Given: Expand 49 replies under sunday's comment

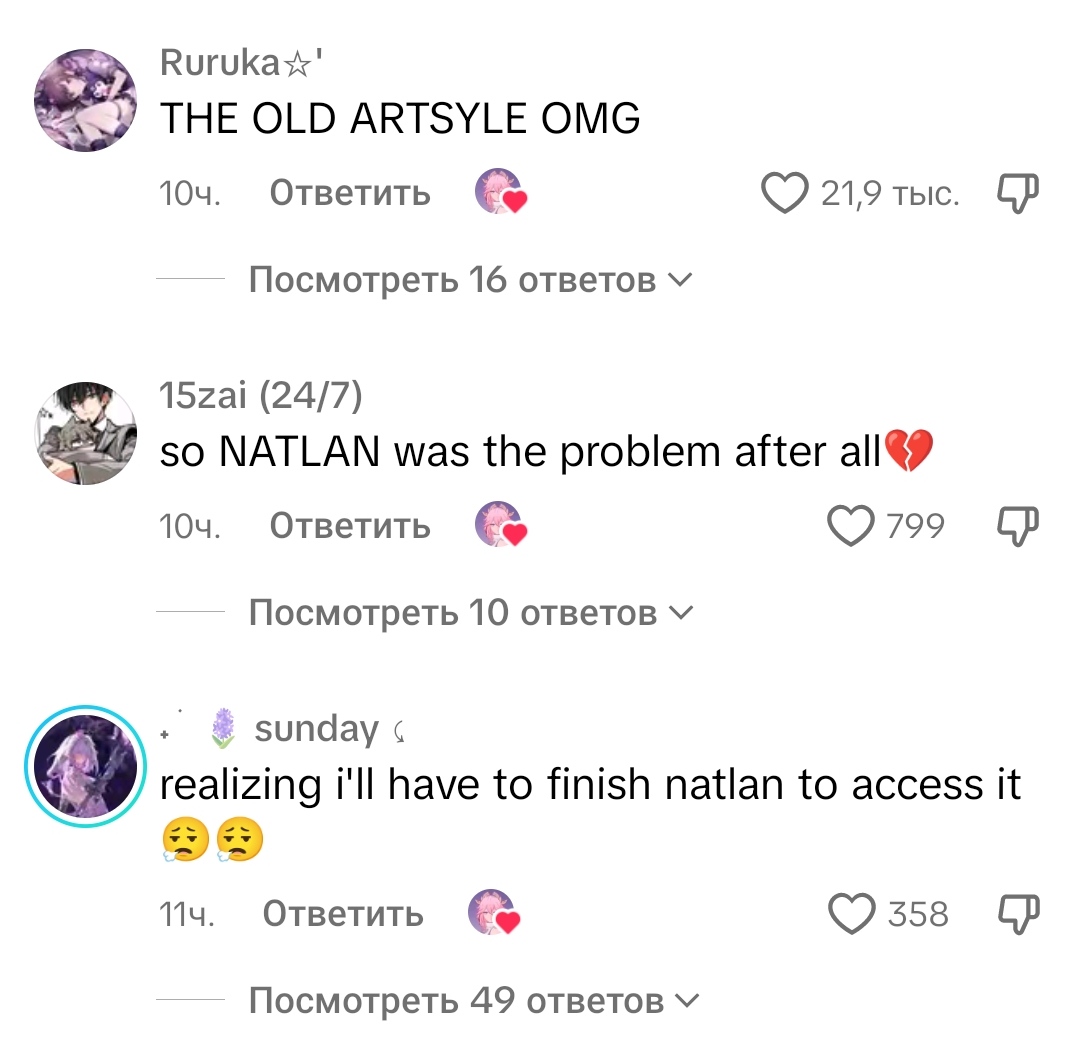Looking at the screenshot, I should [475, 1000].
